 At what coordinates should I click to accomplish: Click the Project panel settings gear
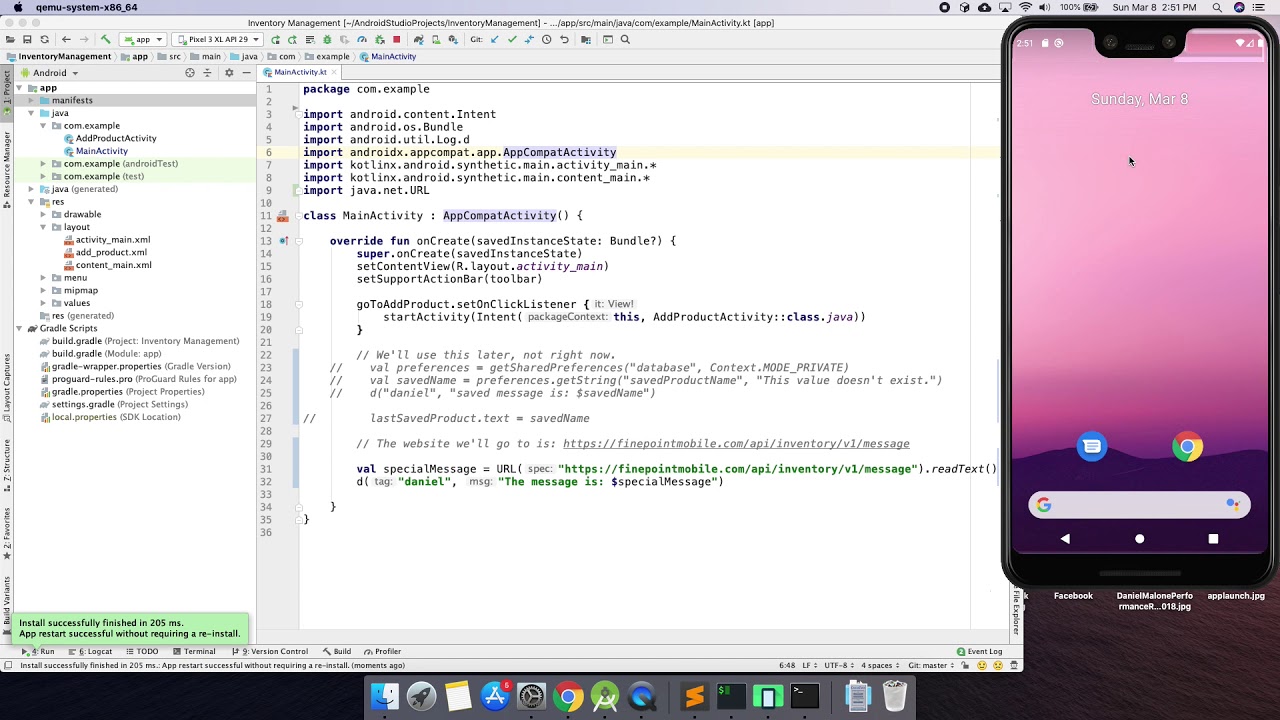pyautogui.click(x=229, y=73)
